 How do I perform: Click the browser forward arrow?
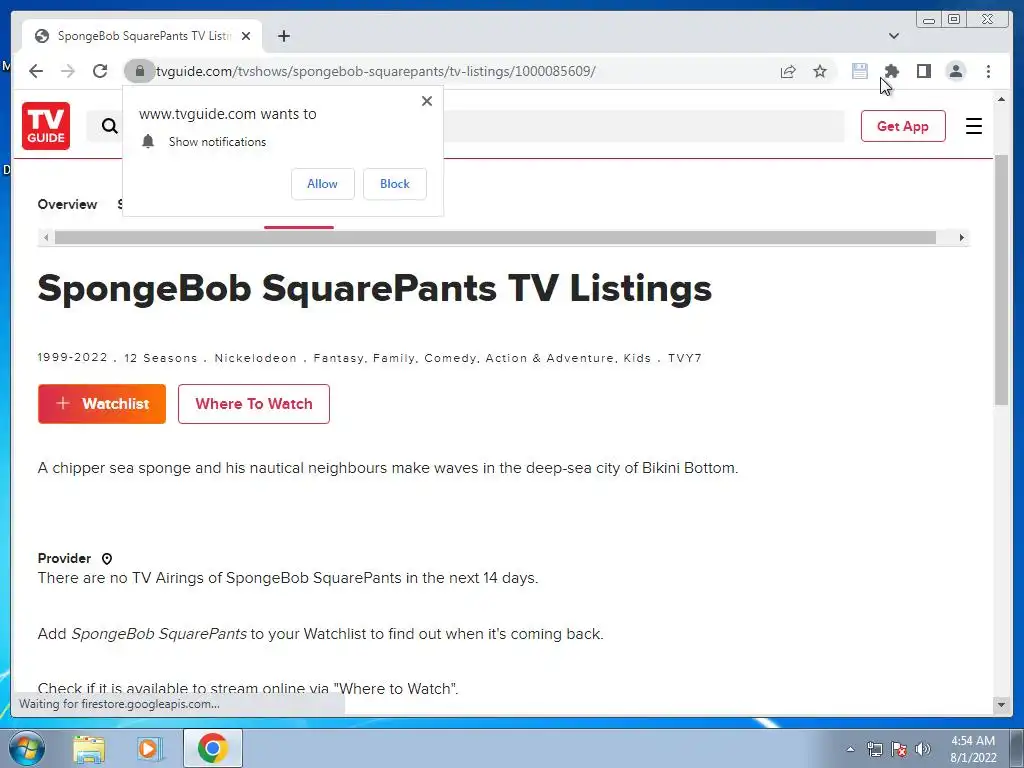click(x=68, y=71)
